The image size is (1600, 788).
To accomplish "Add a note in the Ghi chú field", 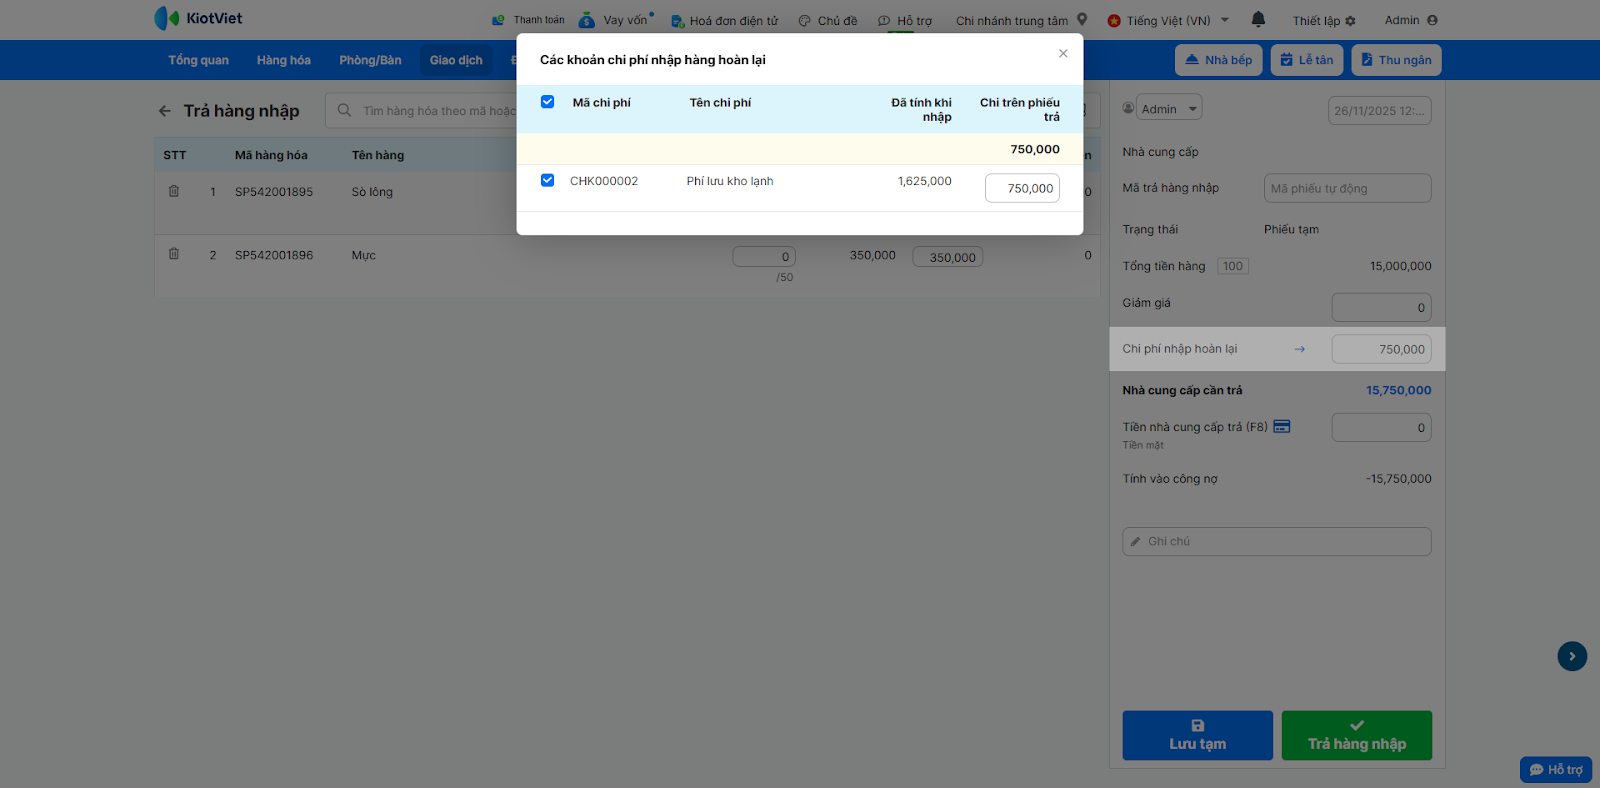I will tap(1276, 541).
